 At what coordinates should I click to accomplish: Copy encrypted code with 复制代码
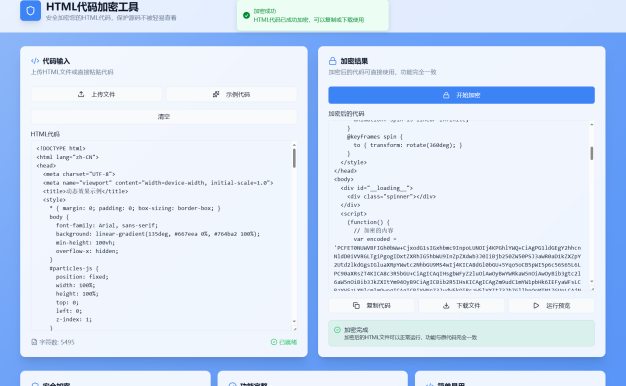371,305
